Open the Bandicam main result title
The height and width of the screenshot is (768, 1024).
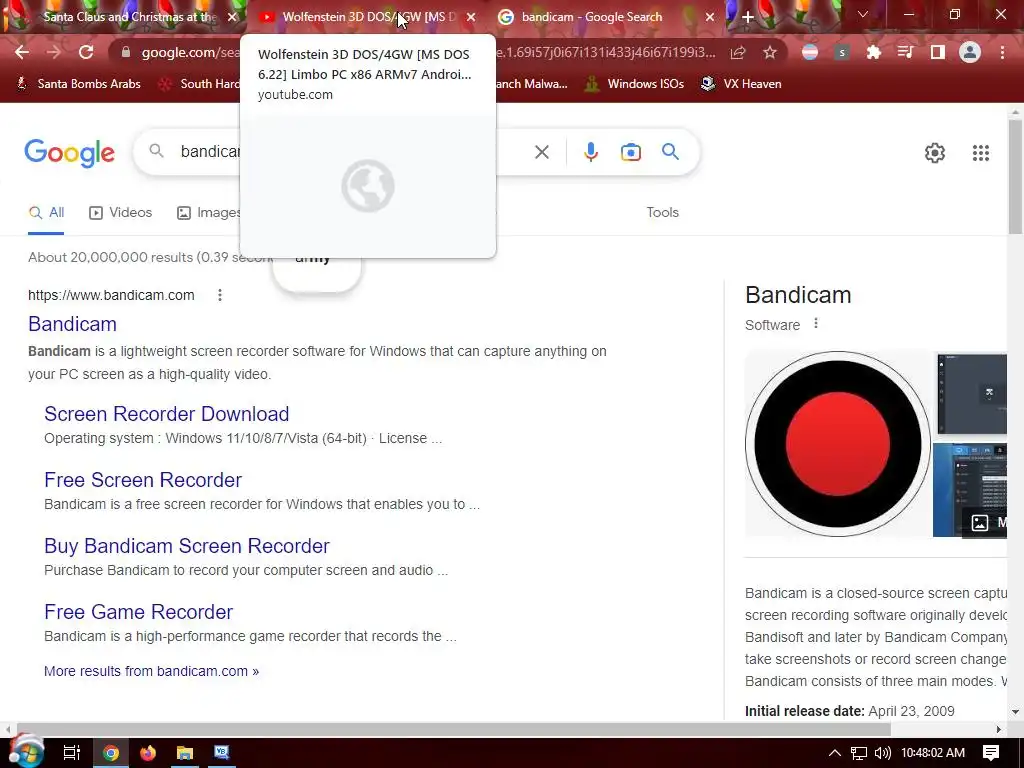coord(72,324)
